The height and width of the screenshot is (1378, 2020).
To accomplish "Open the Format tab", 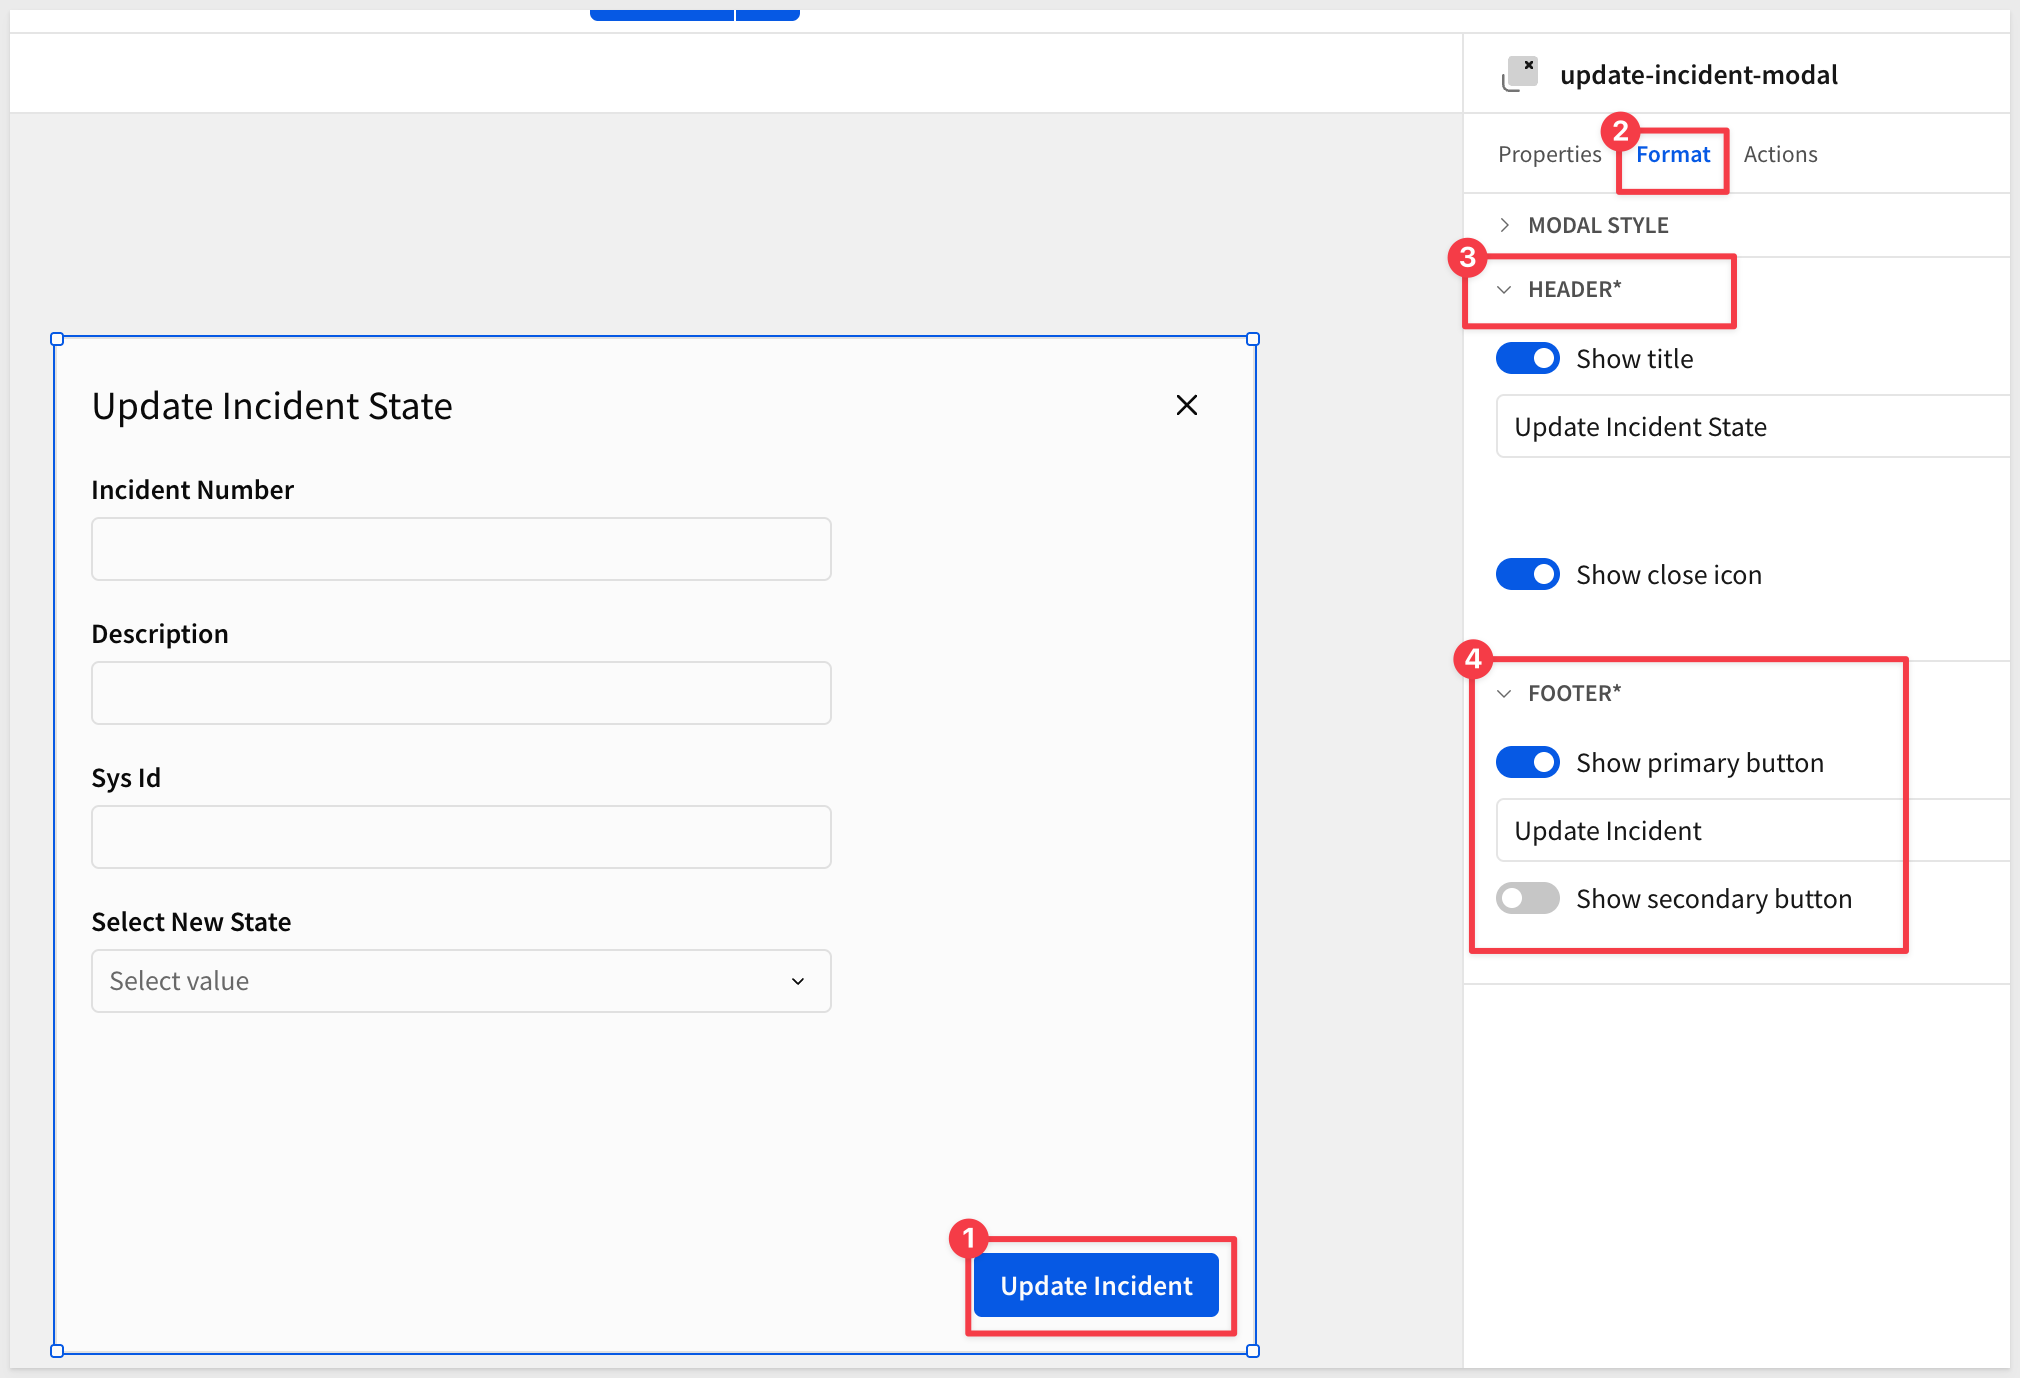I will (1672, 155).
